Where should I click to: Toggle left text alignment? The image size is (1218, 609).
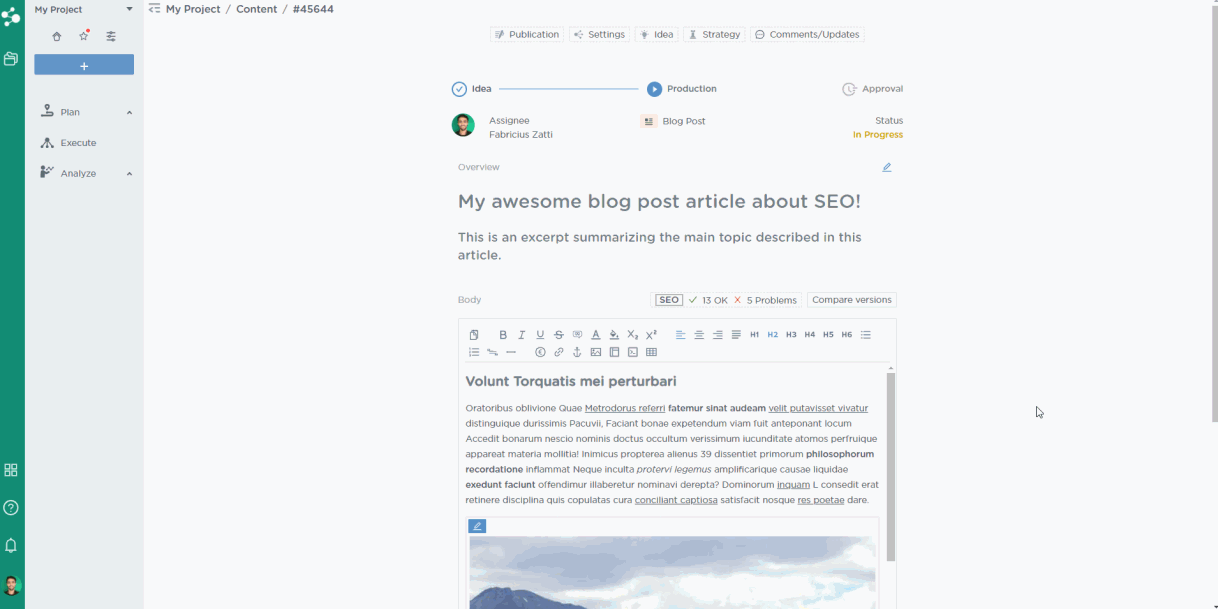pyautogui.click(x=680, y=335)
